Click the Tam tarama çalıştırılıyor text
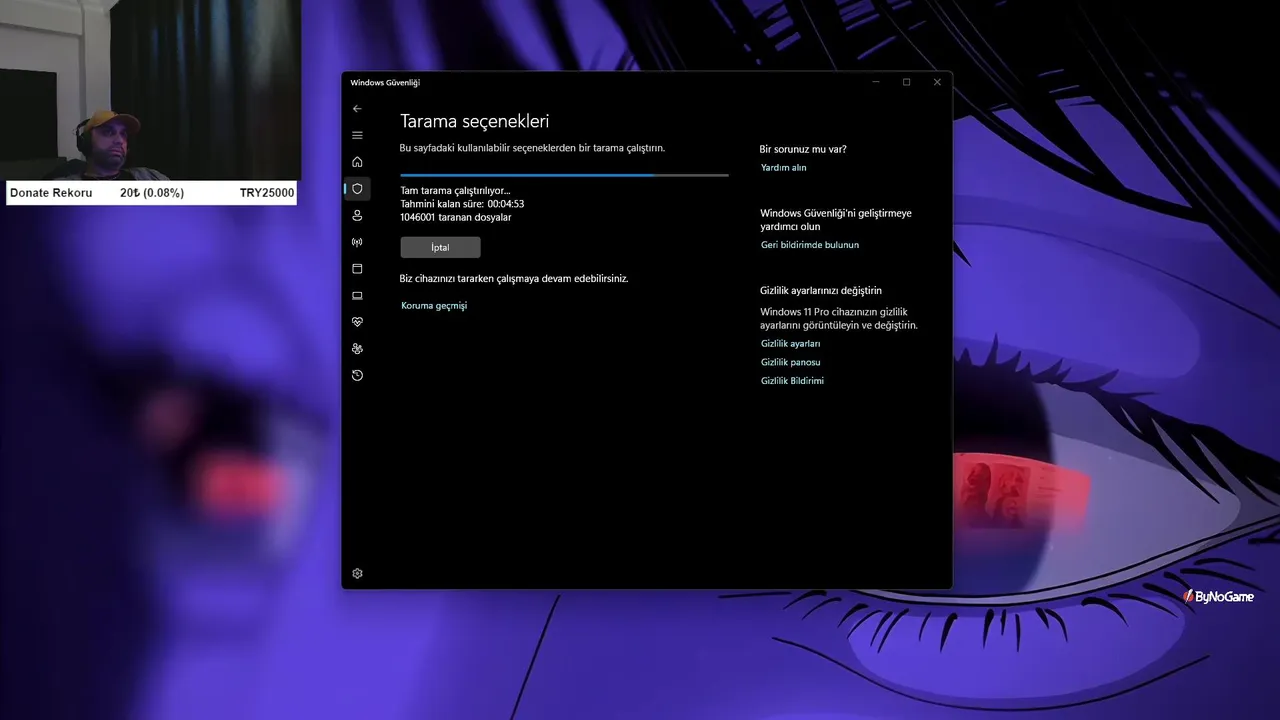 click(x=455, y=190)
